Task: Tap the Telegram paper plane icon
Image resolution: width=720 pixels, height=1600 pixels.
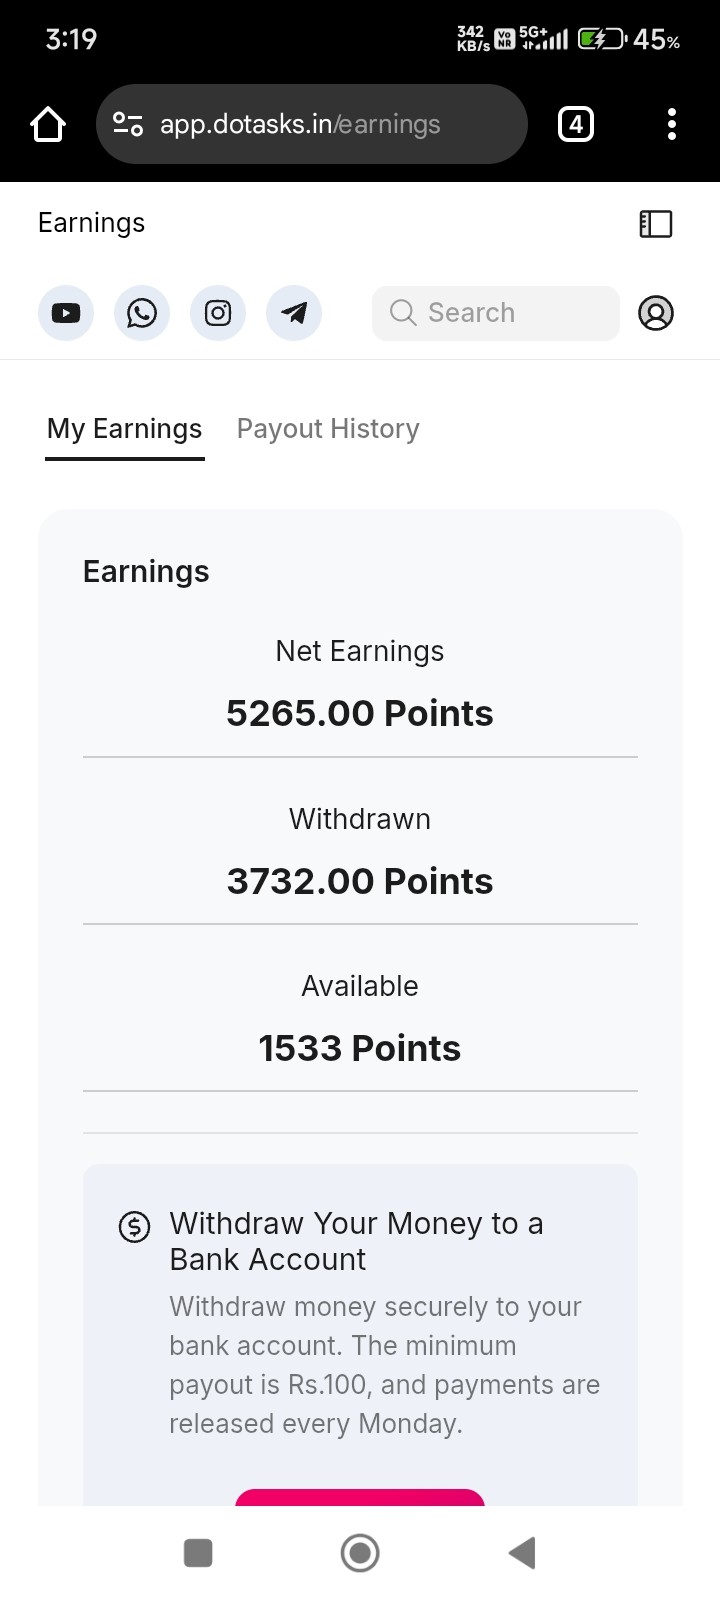Action: [x=294, y=313]
